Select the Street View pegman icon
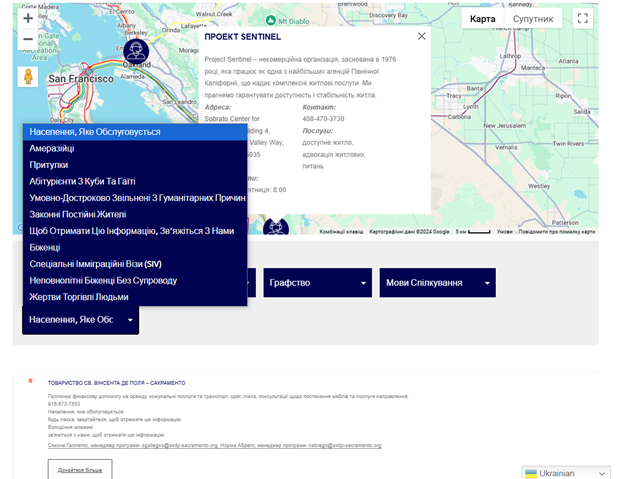 coord(28,76)
